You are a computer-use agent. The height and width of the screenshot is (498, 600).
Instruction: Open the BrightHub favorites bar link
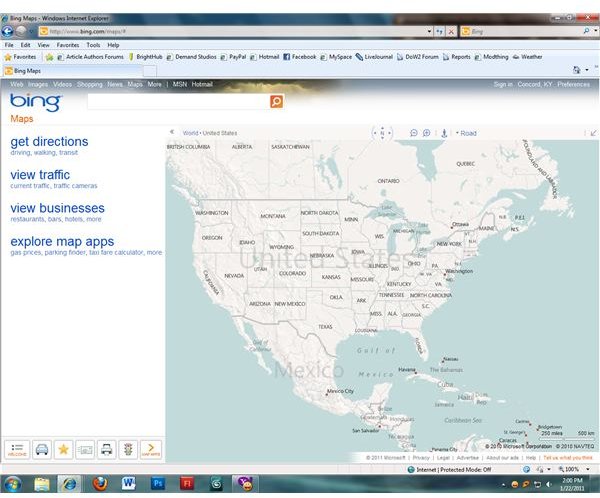[145, 57]
